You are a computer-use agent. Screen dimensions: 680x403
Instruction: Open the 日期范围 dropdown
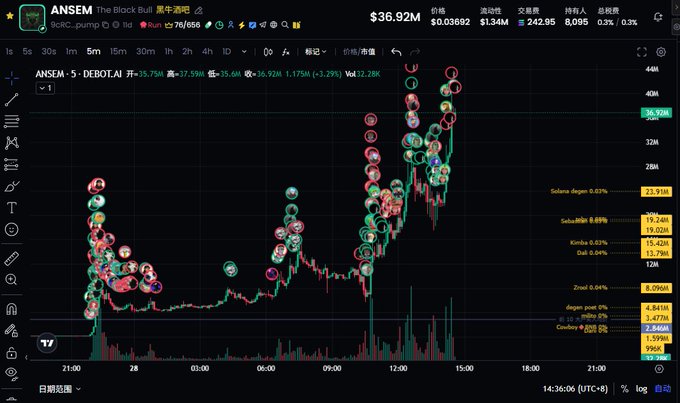(x=60, y=389)
